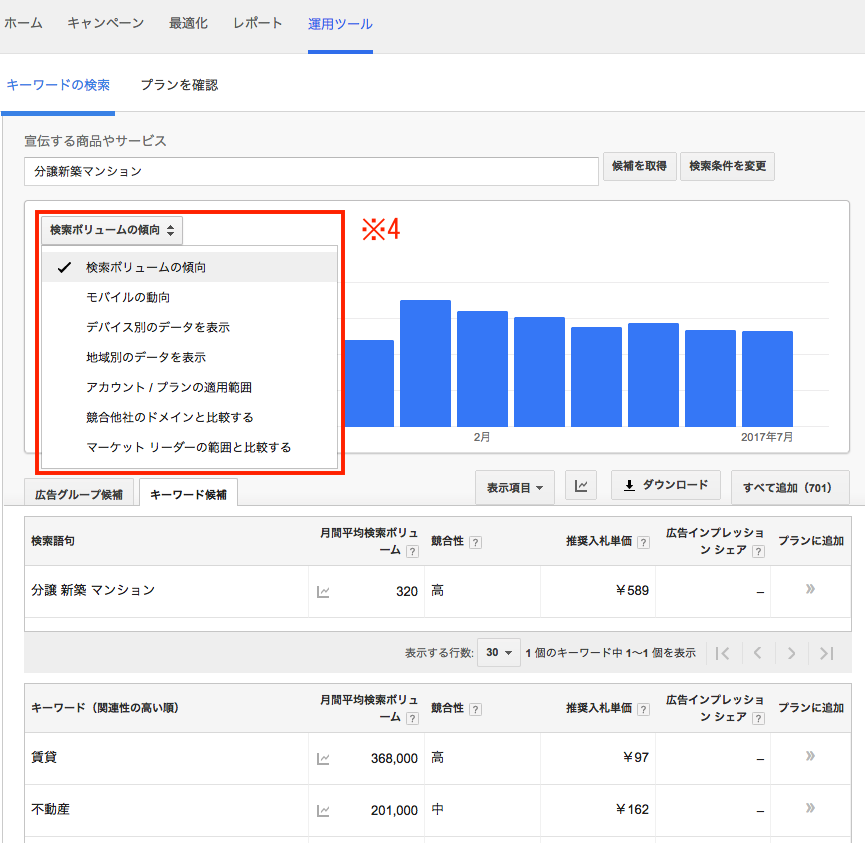Go to next page pagination arrow
This screenshot has height=843, width=865.
coord(792,653)
